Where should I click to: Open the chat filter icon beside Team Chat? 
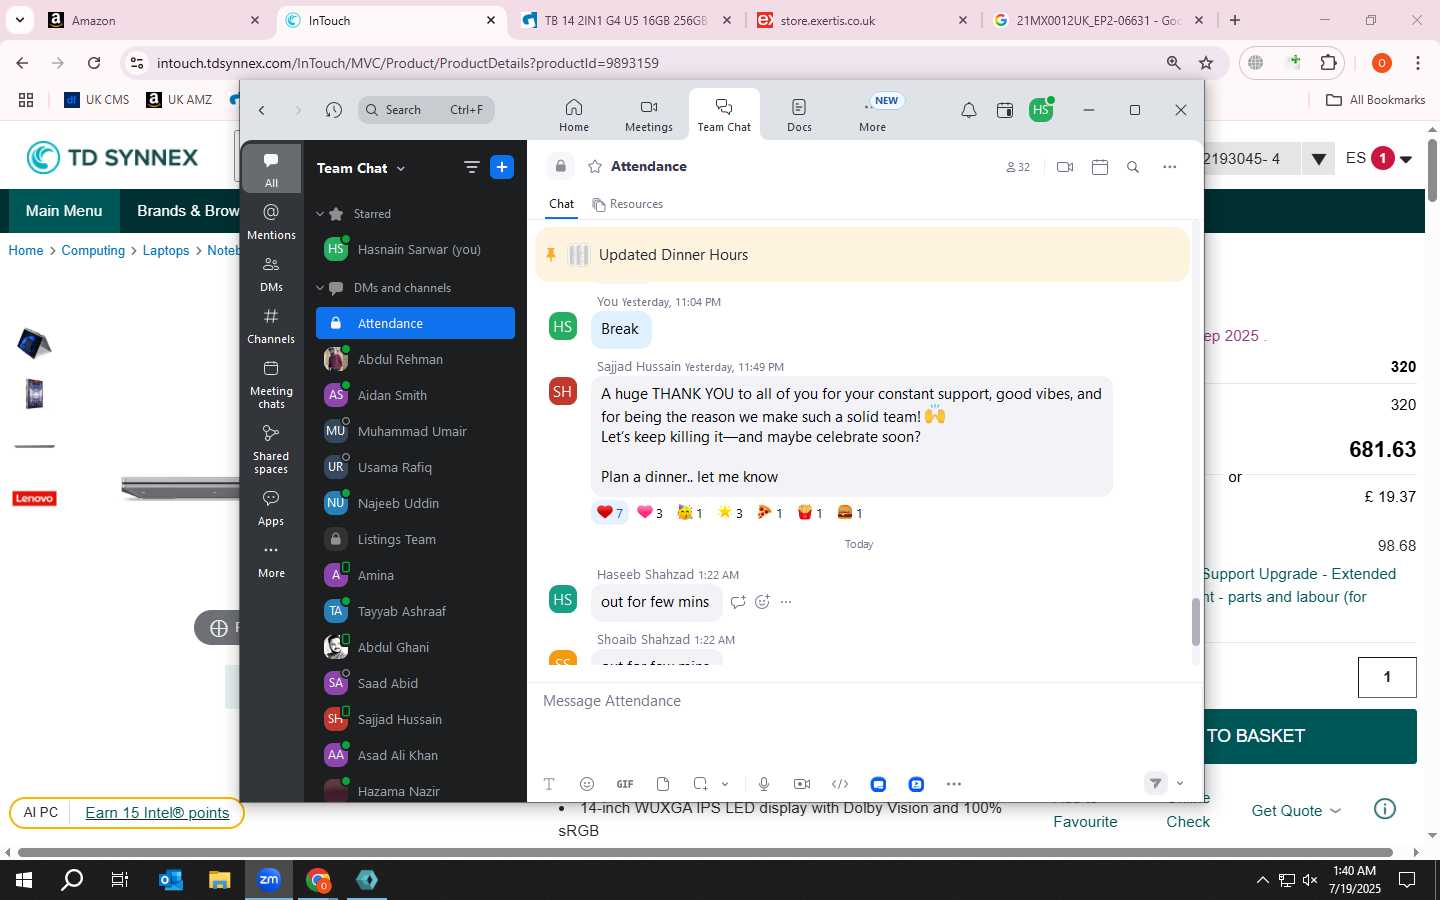tap(472, 167)
